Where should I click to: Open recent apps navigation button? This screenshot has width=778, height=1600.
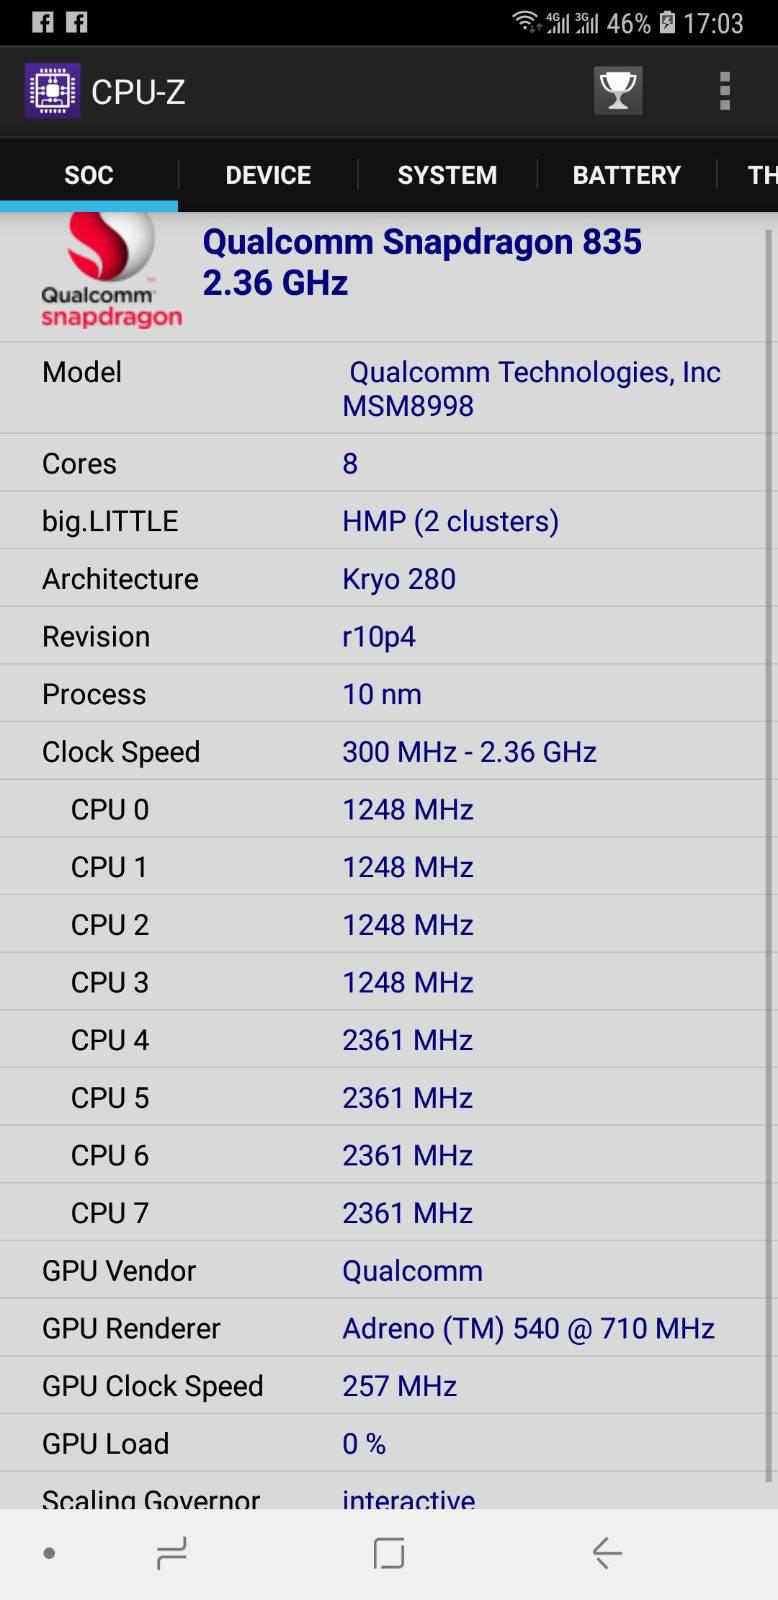pos(172,1553)
